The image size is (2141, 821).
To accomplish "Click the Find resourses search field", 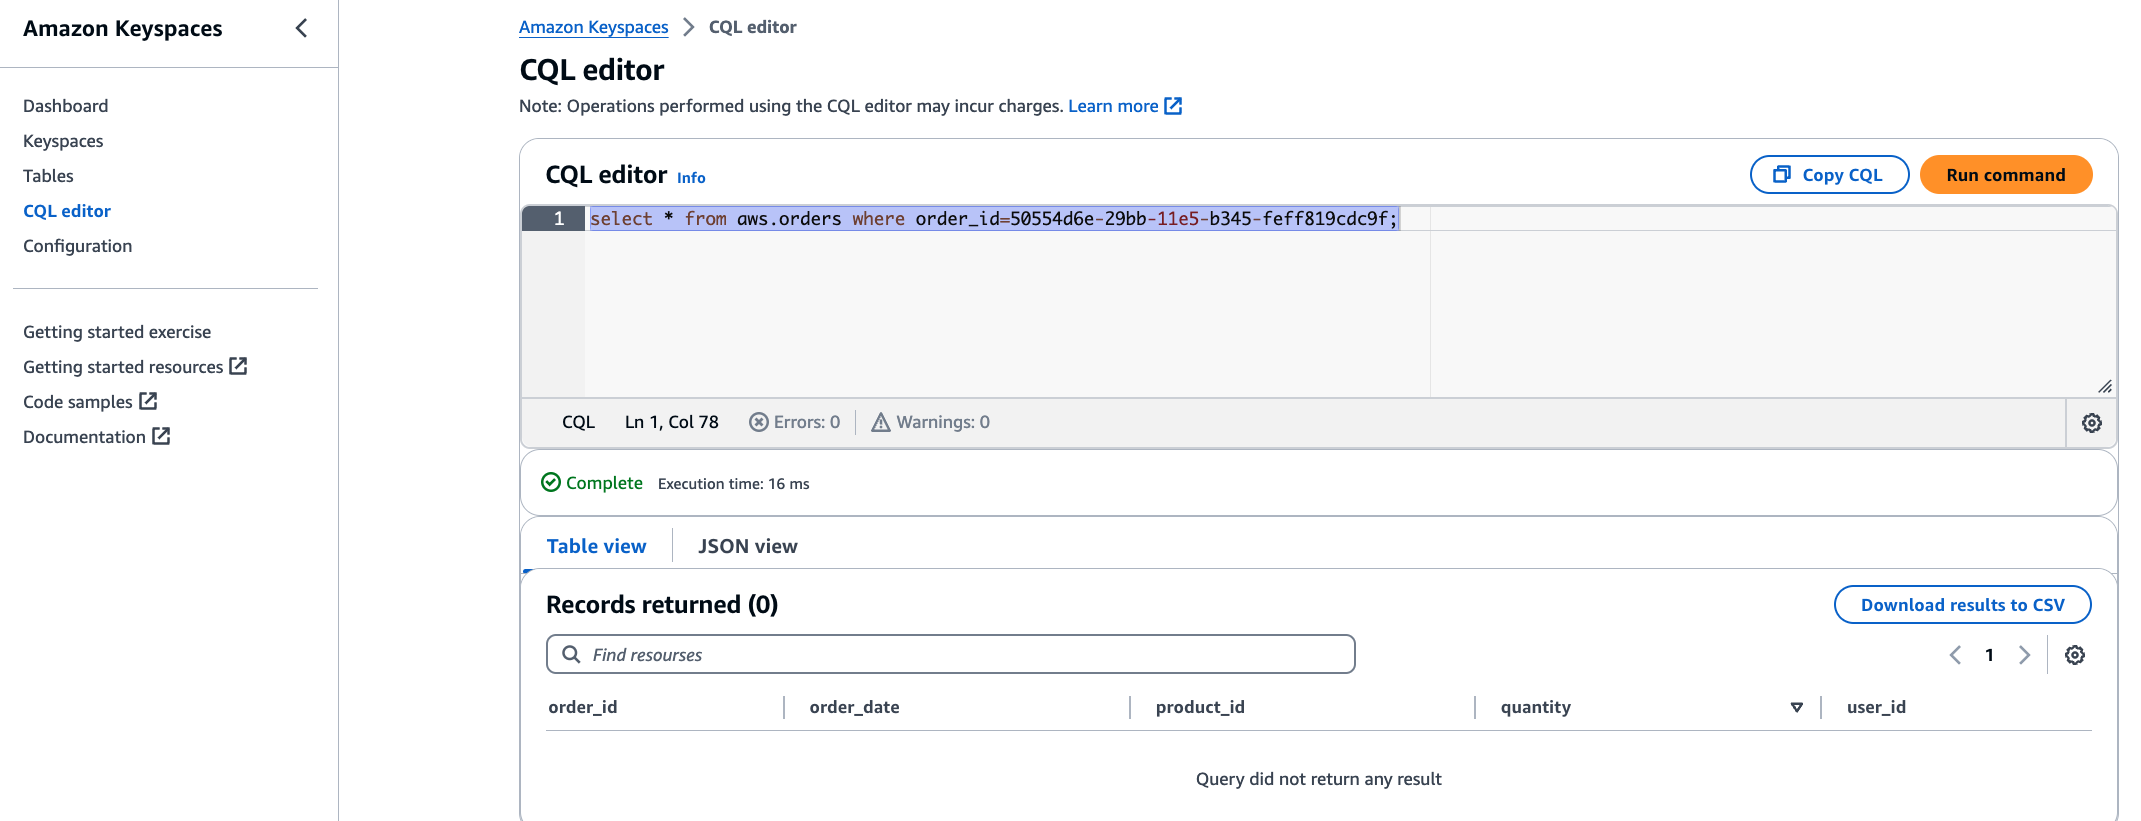I will (951, 654).
